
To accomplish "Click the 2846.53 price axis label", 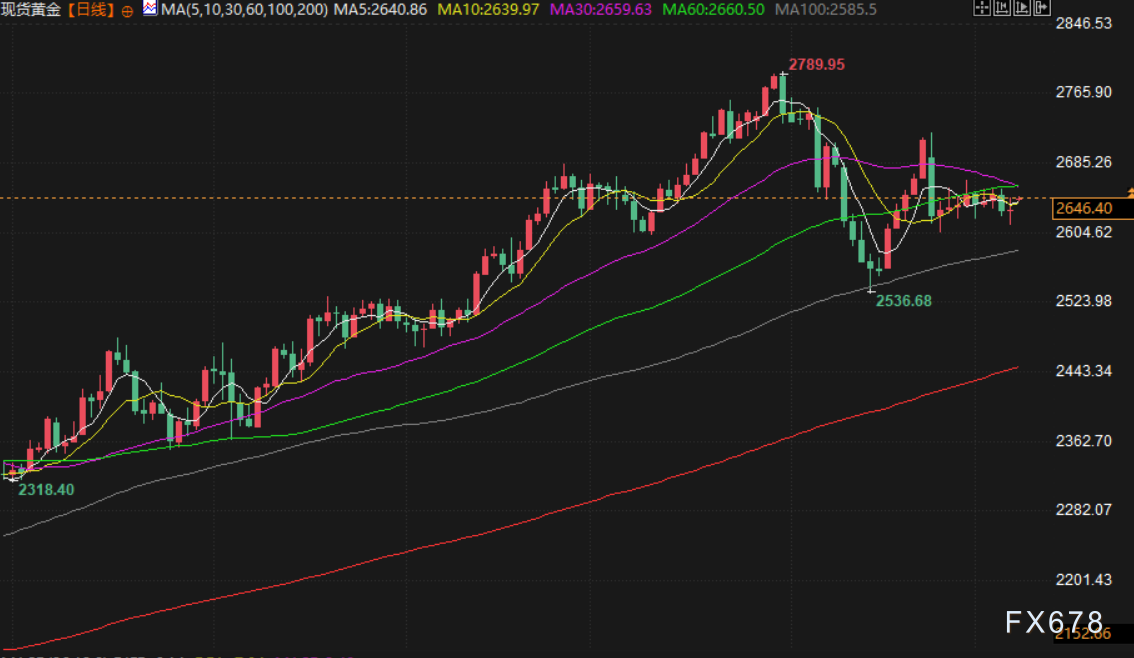I will pos(1083,23).
